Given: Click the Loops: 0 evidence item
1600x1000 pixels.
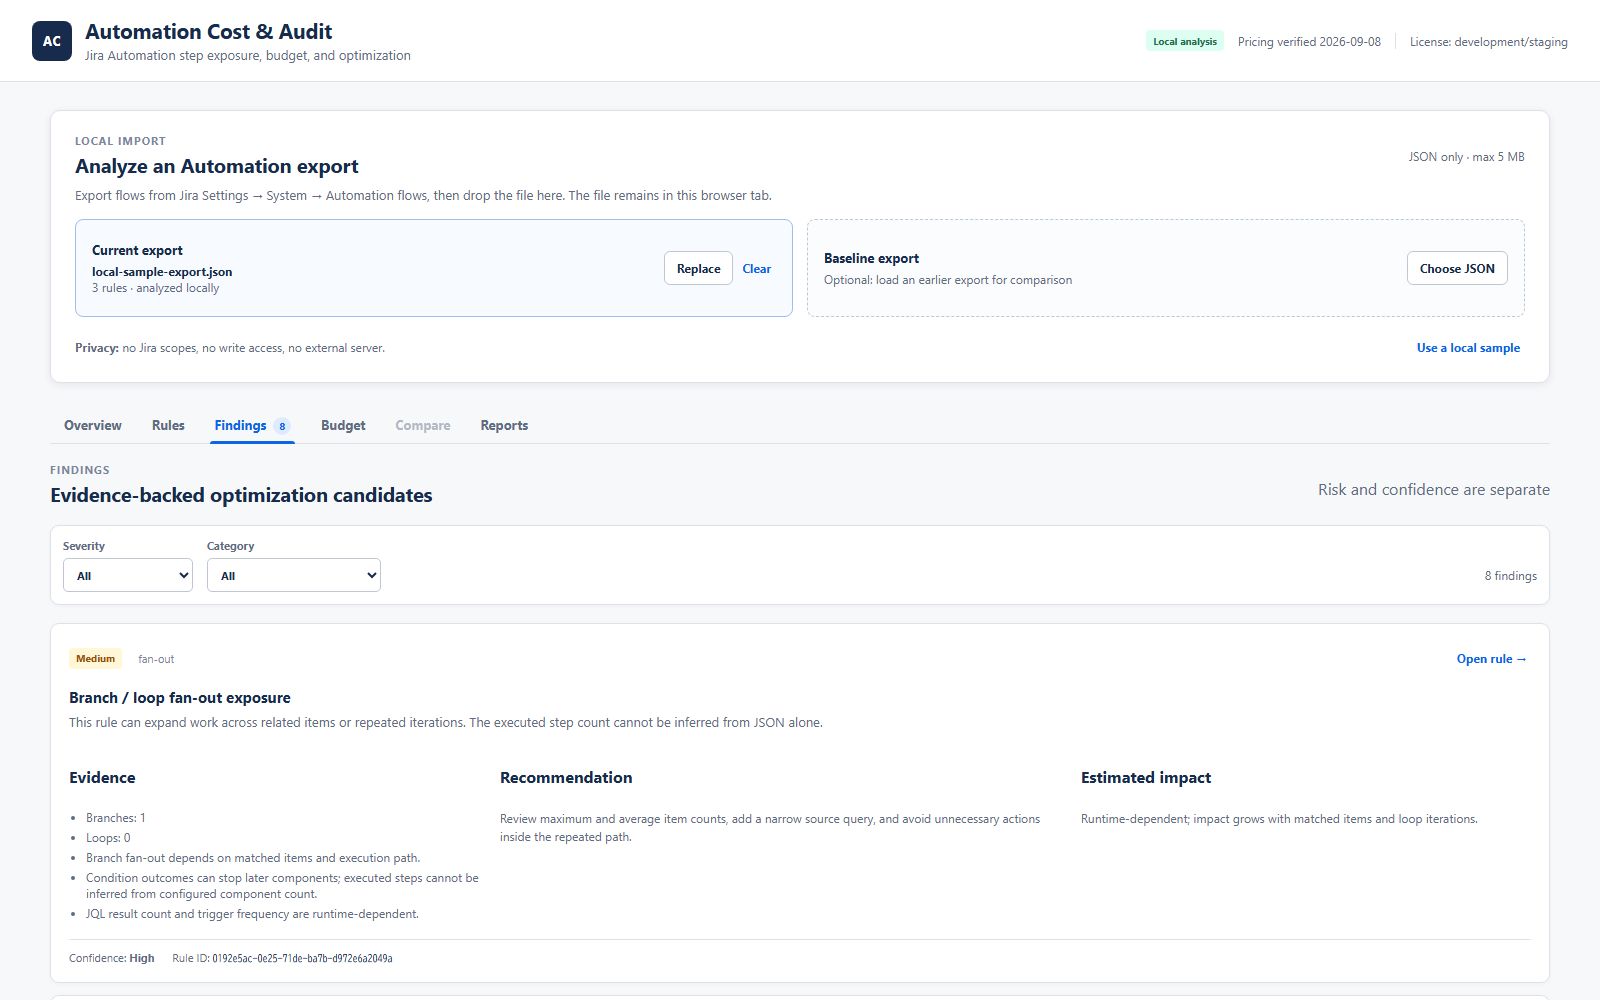Looking at the screenshot, I should [x=108, y=838].
